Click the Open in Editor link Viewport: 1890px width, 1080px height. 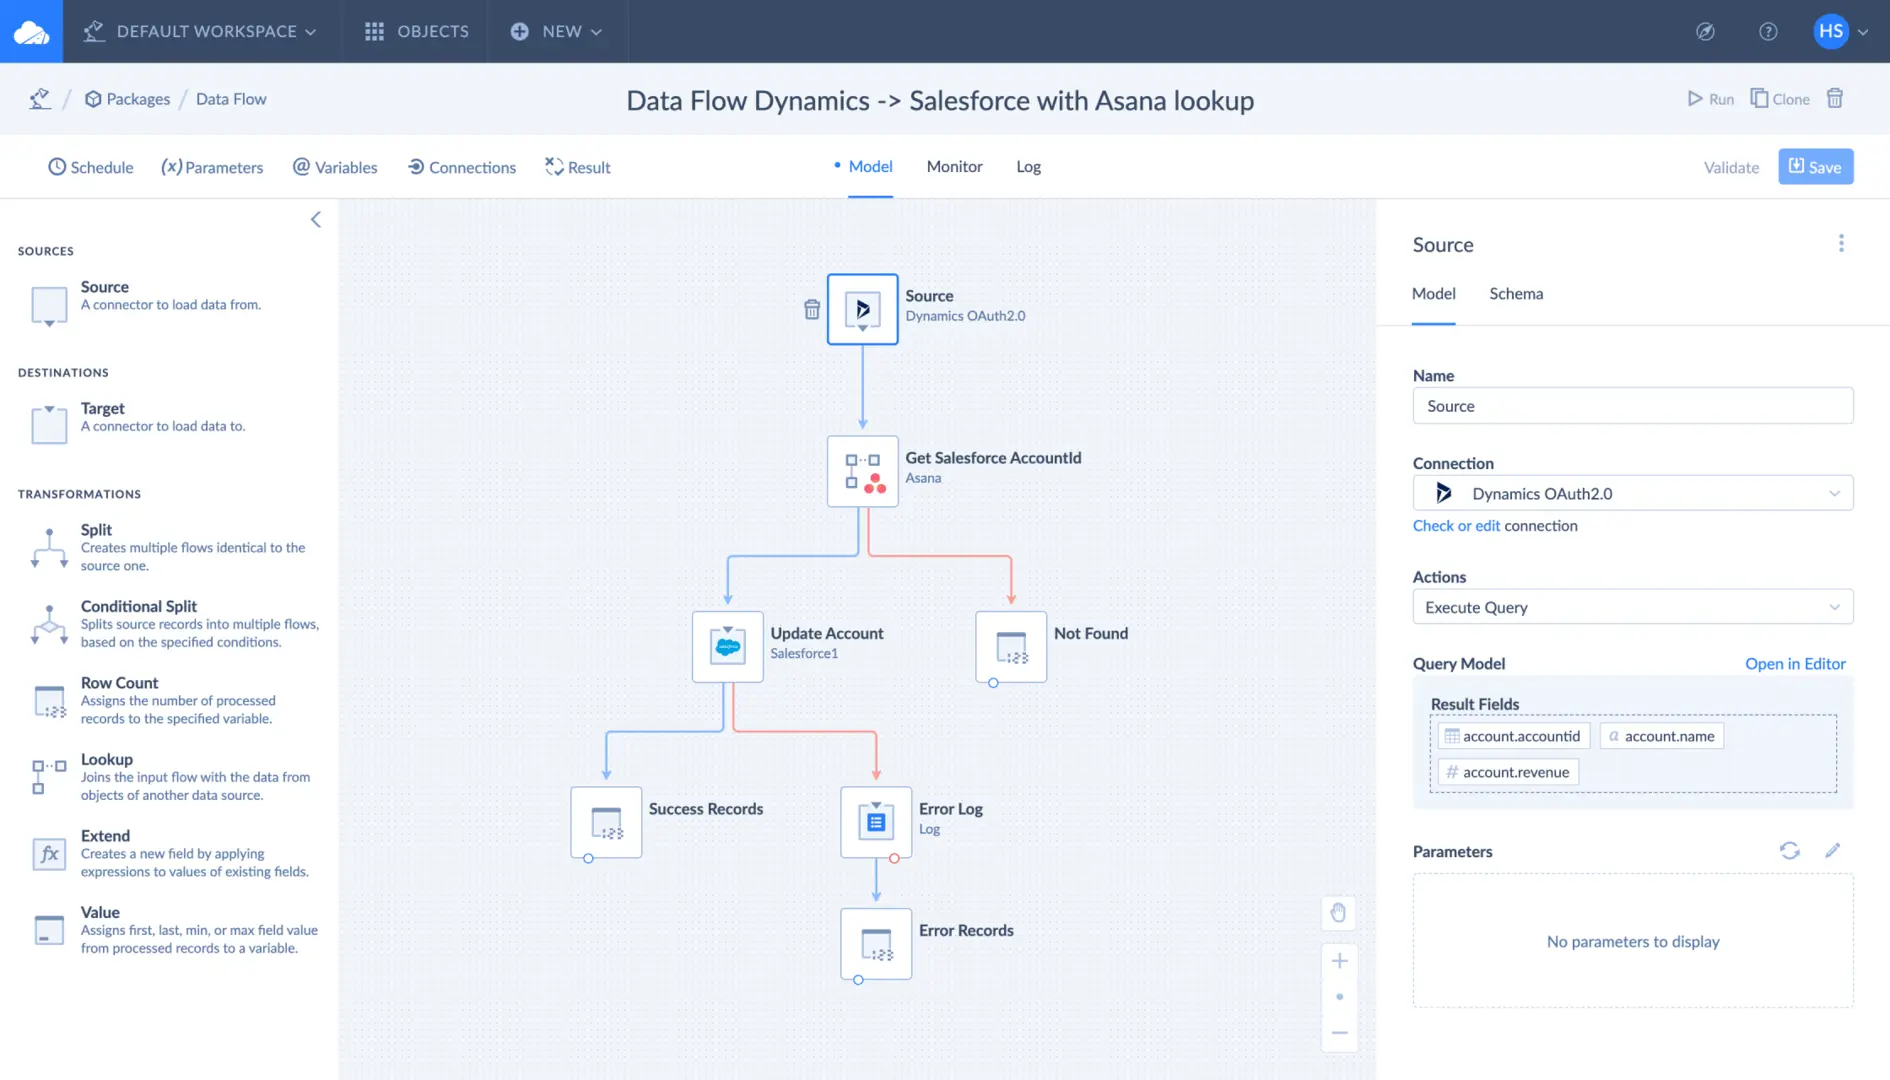(1795, 664)
